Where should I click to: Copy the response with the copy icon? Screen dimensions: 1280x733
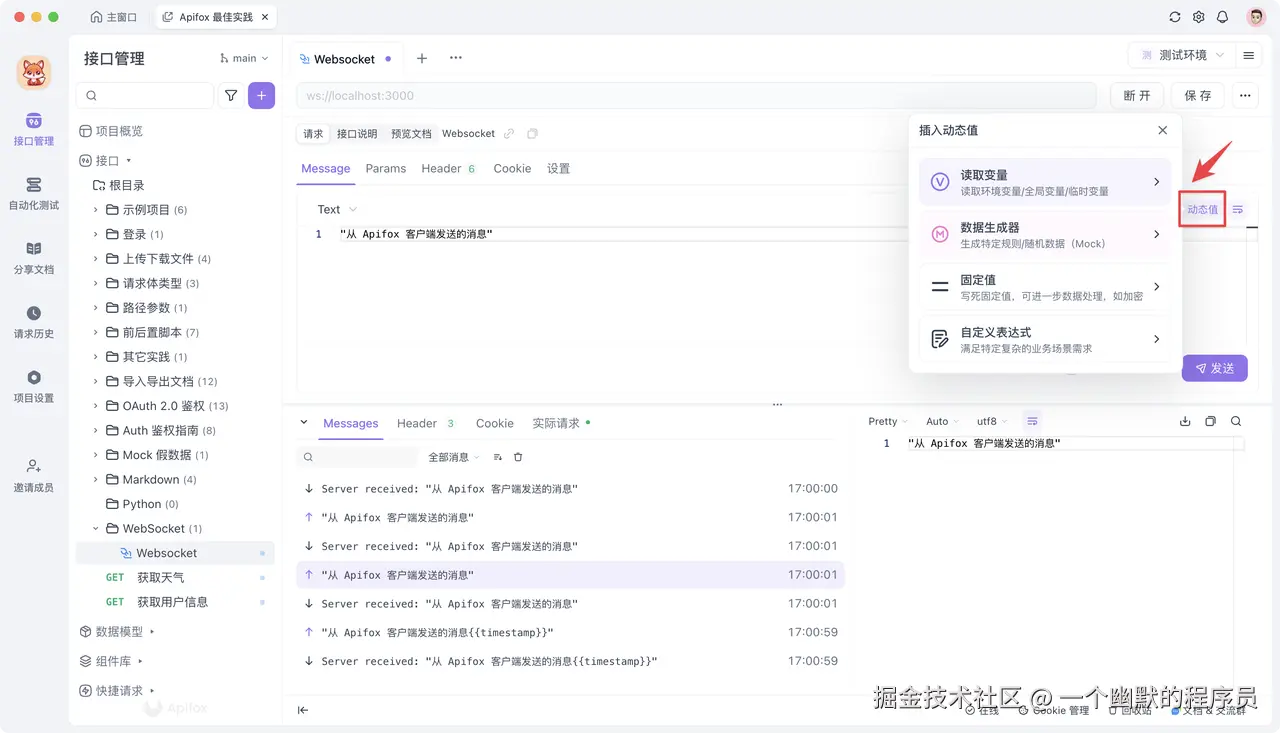[x=1210, y=421]
